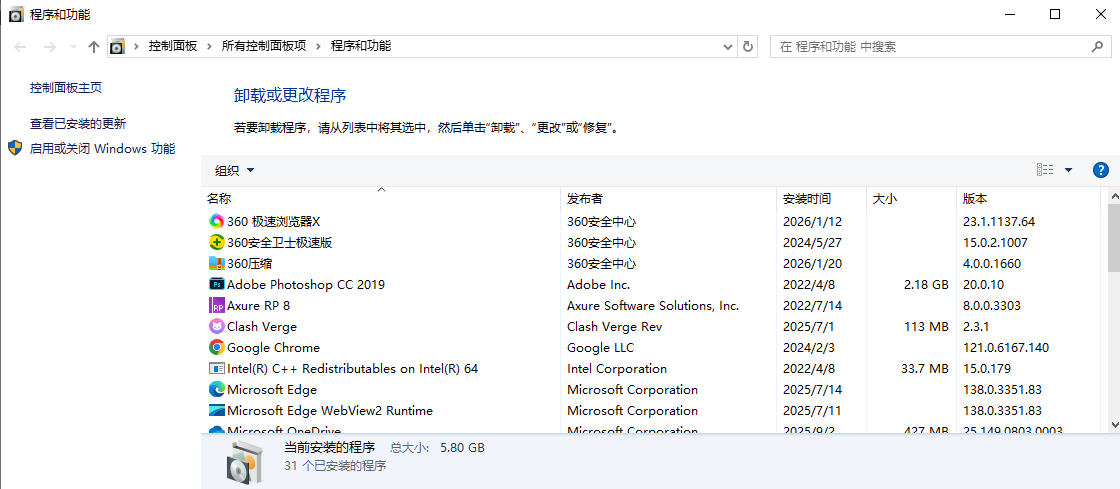Click the Axure RP 8 icon
1120x489 pixels.
pos(216,305)
